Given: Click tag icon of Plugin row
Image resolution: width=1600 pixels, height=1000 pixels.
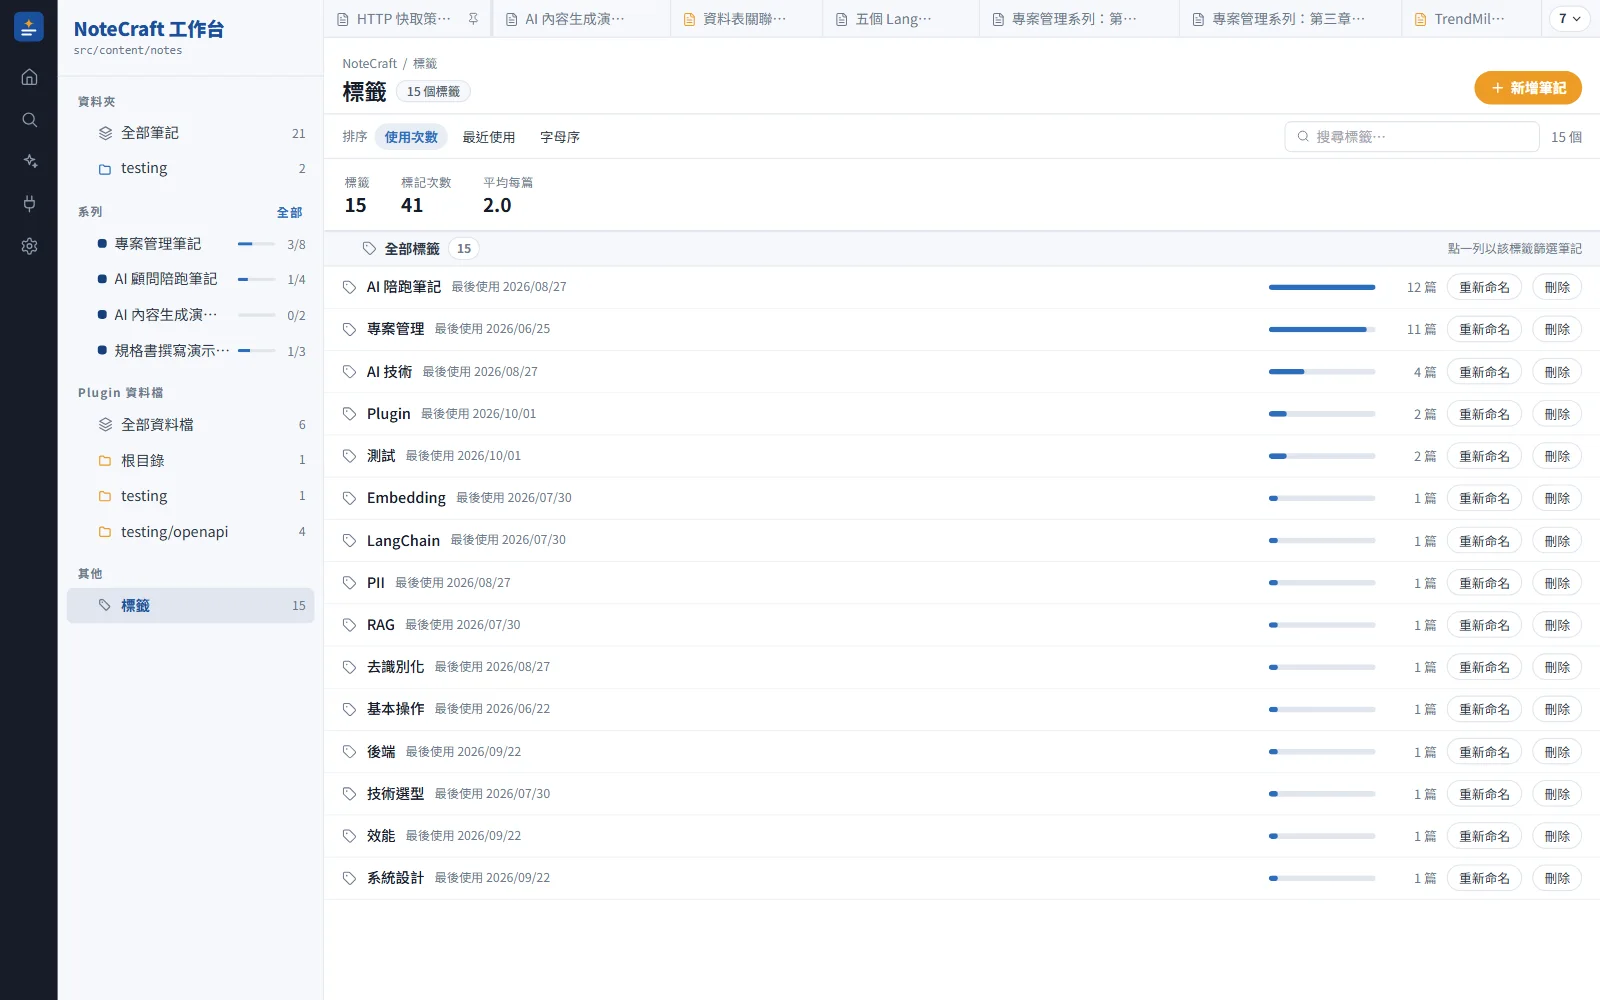Looking at the screenshot, I should (349, 414).
